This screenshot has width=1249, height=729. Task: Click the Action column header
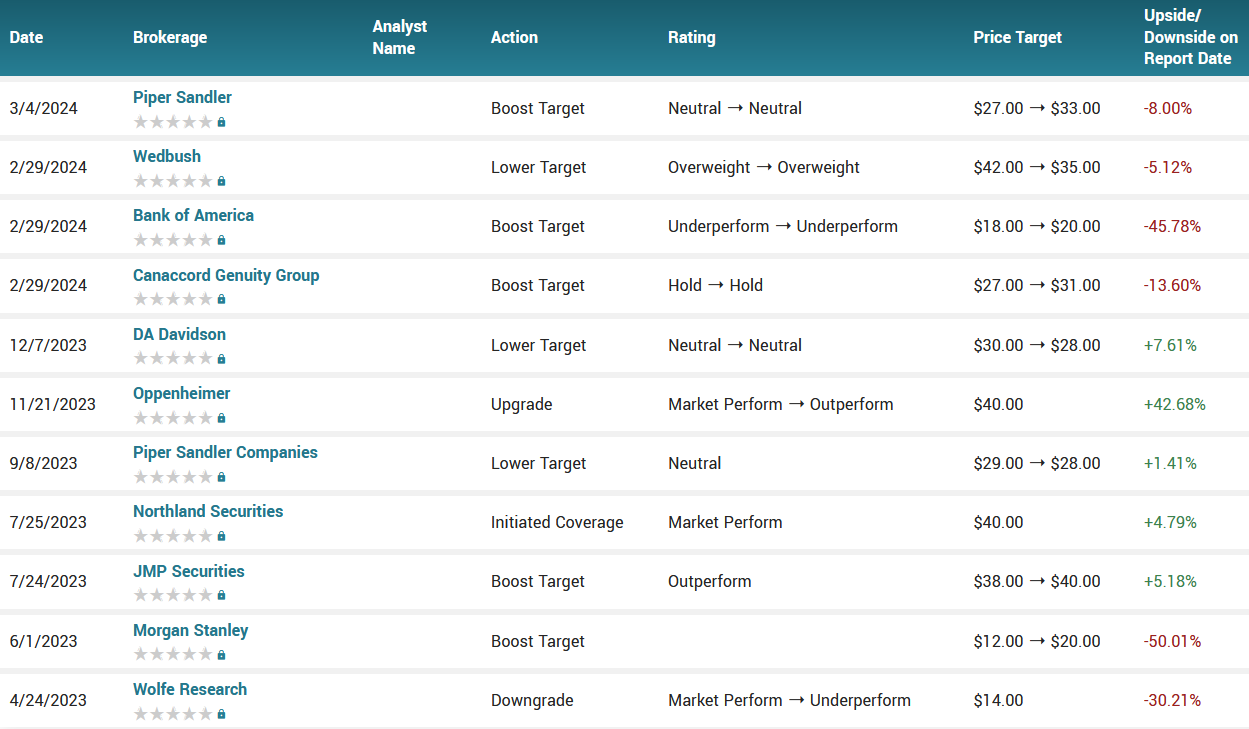pyautogui.click(x=514, y=38)
